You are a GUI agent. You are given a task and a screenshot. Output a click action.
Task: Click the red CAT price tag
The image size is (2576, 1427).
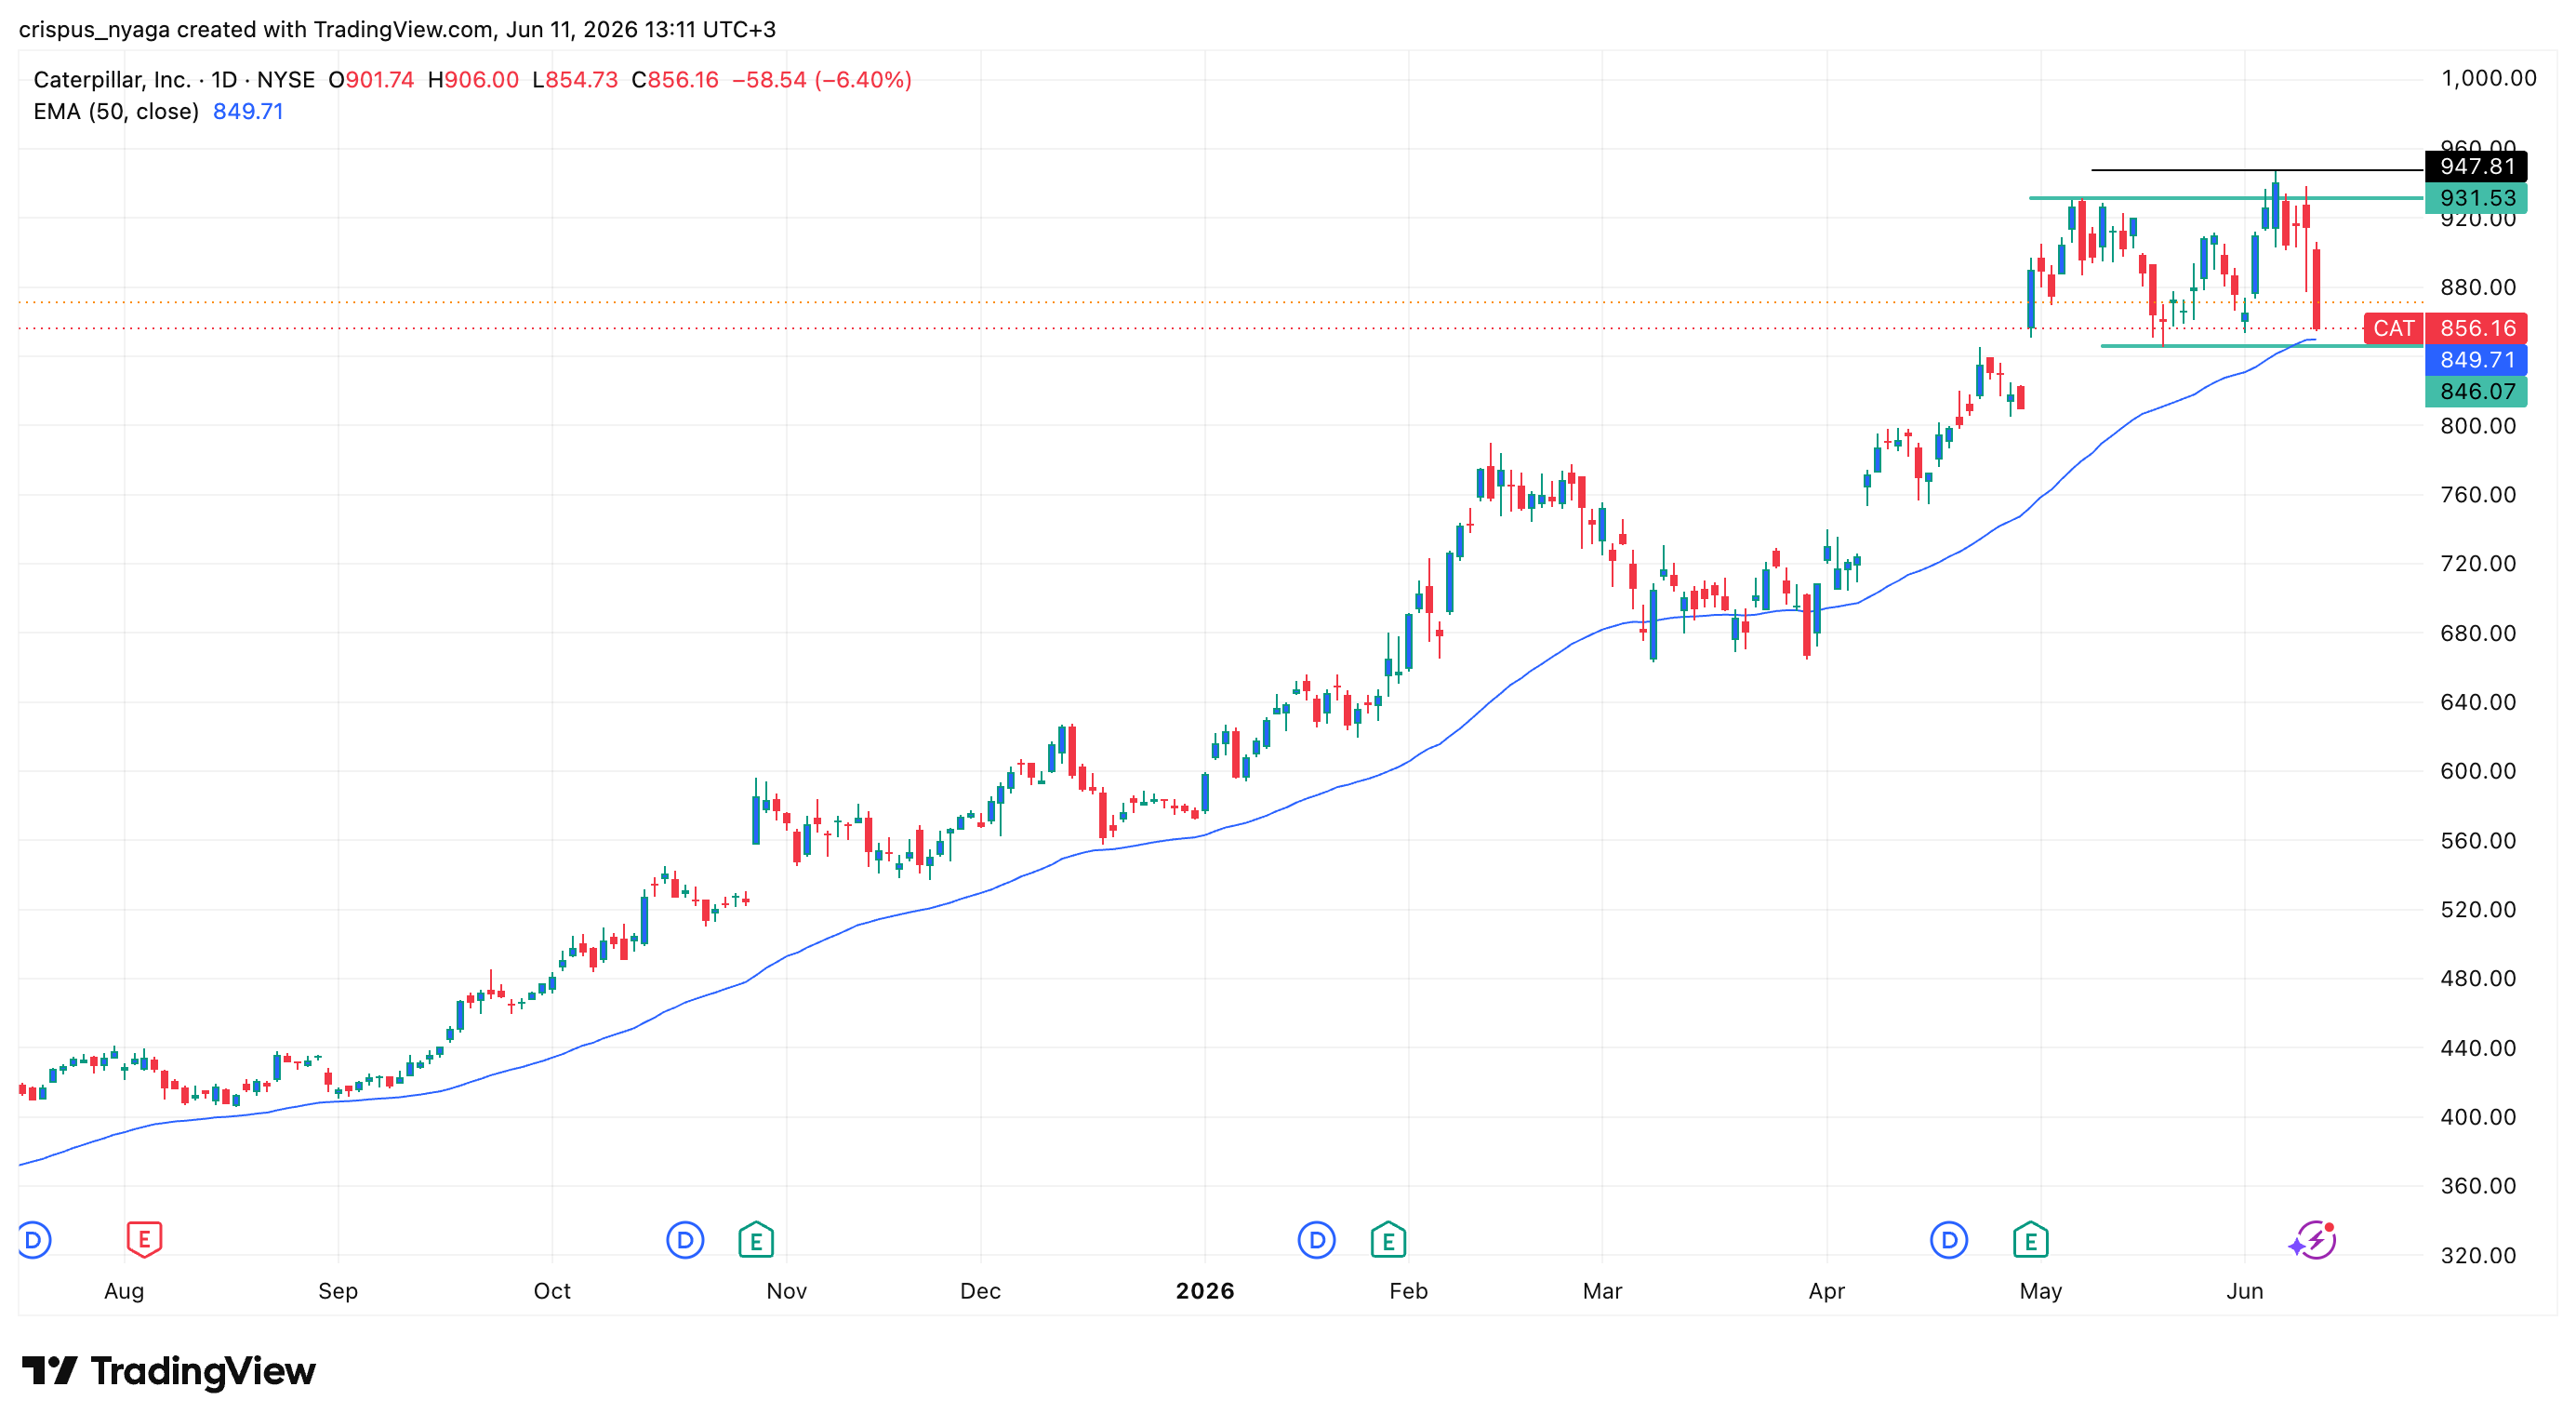pos(2393,328)
